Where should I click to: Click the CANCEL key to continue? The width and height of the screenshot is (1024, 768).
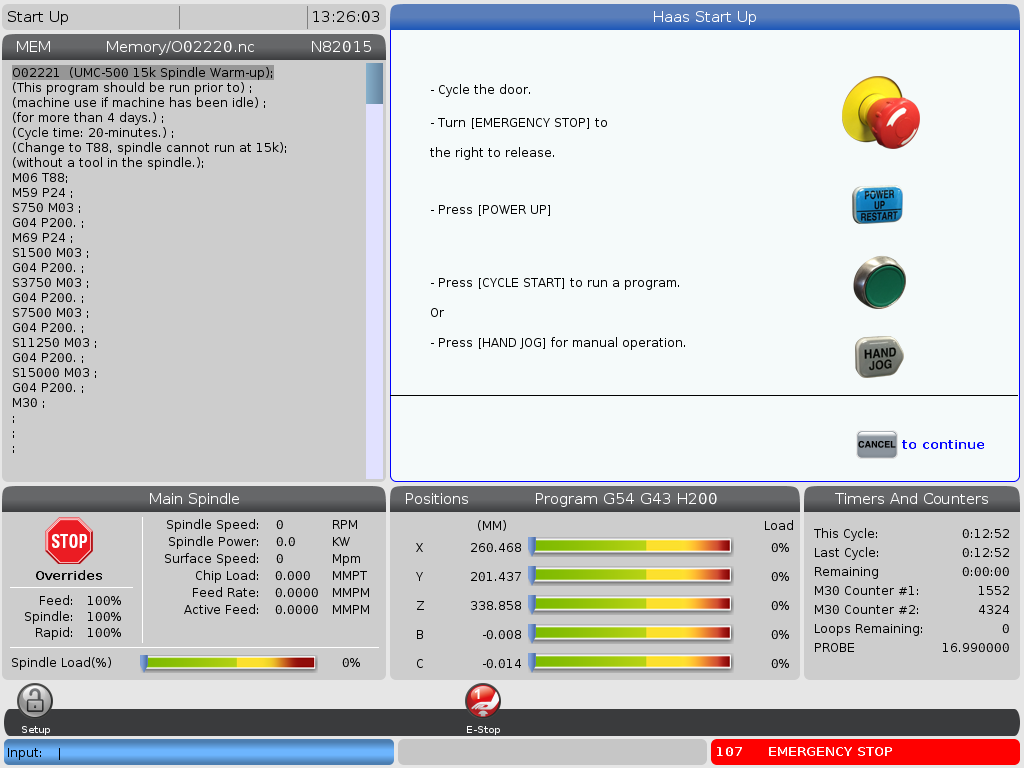pos(876,445)
